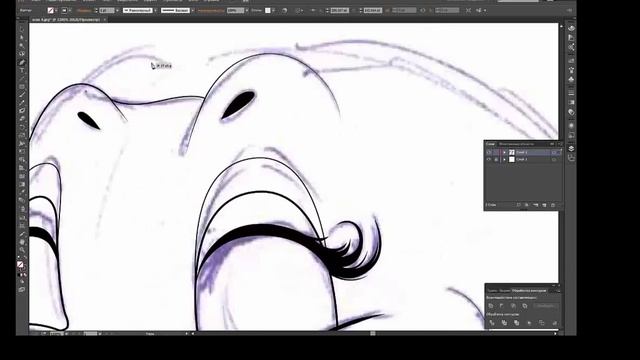Click the stroke weight input field
640x360 pixels.
pyautogui.click(x=107, y=11)
